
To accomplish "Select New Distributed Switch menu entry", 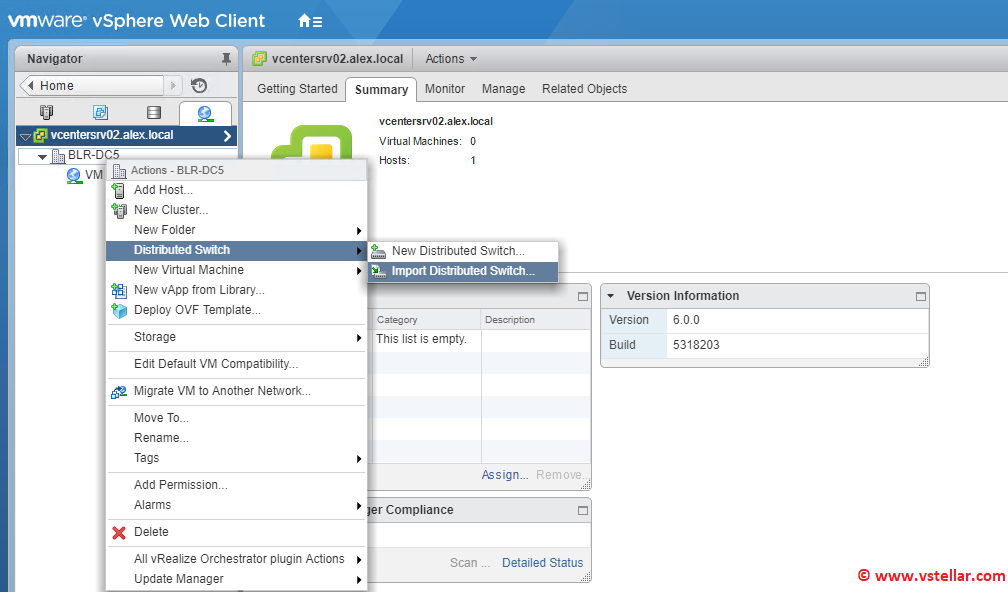I will pyautogui.click(x=457, y=251).
